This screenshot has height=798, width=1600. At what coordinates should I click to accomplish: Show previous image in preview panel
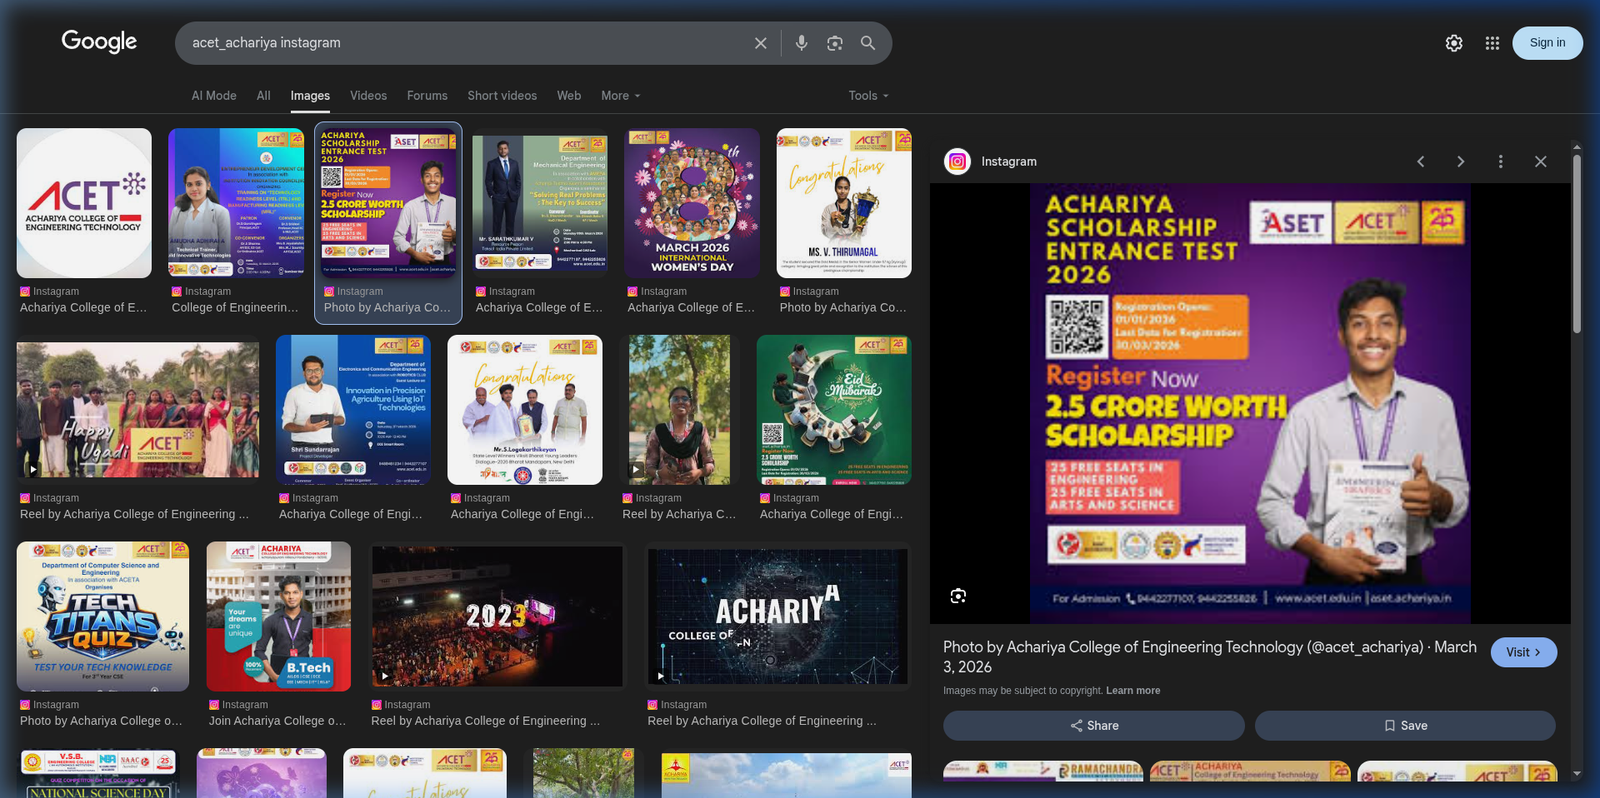pos(1420,161)
